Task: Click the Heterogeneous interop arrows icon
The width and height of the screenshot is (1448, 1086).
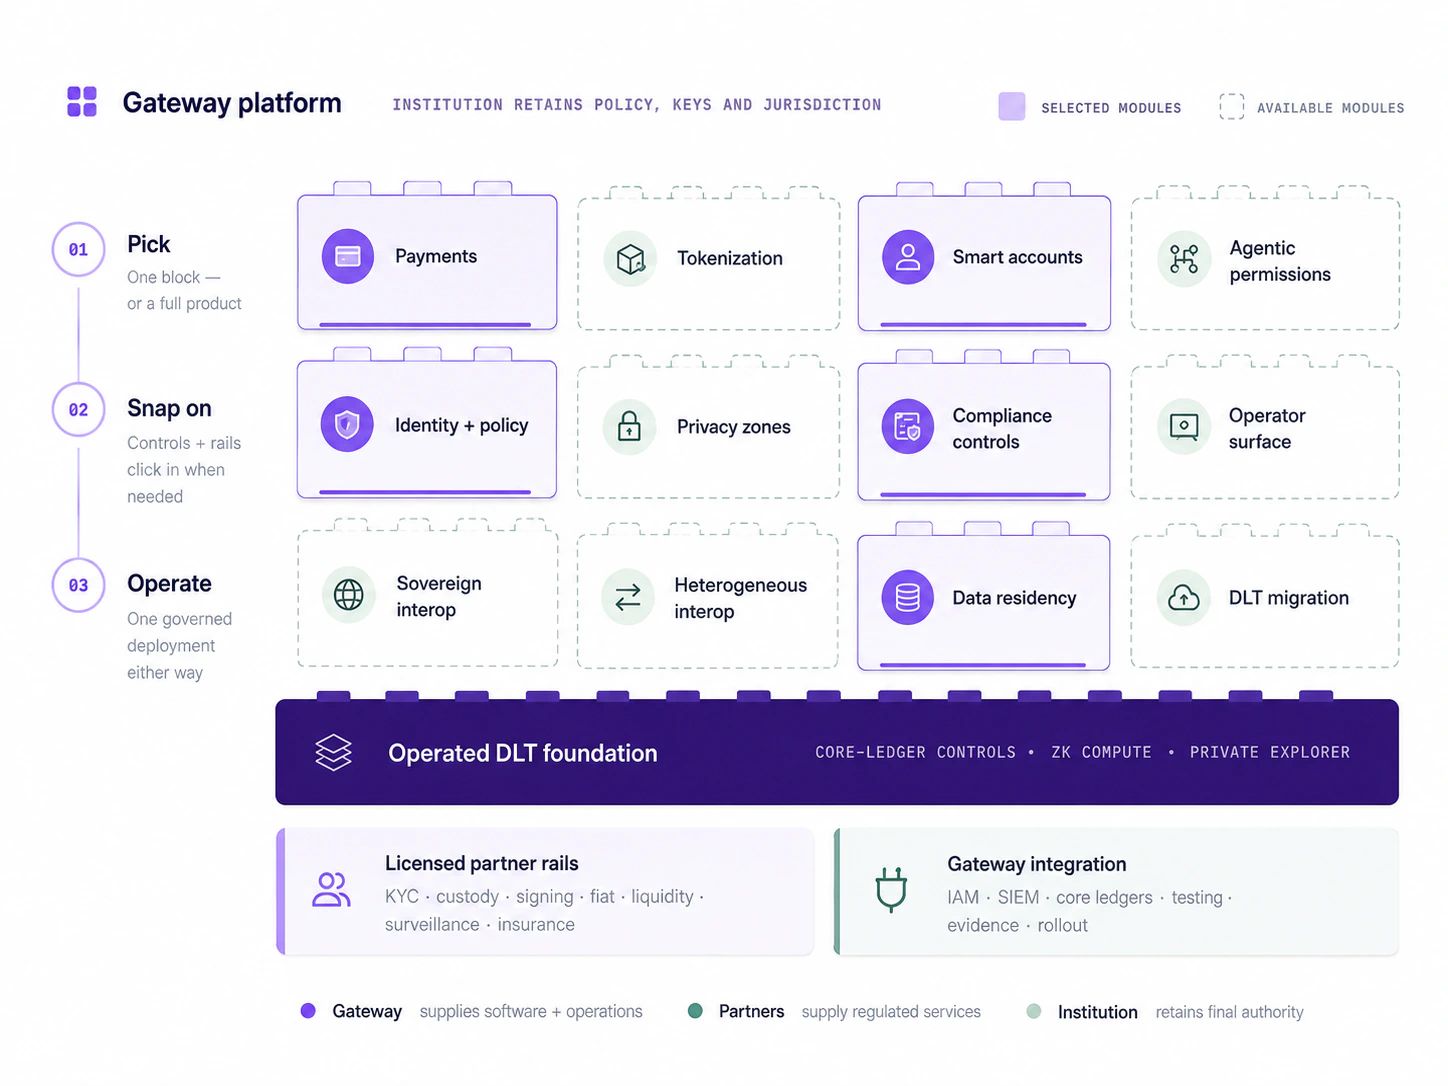Action: tap(628, 598)
